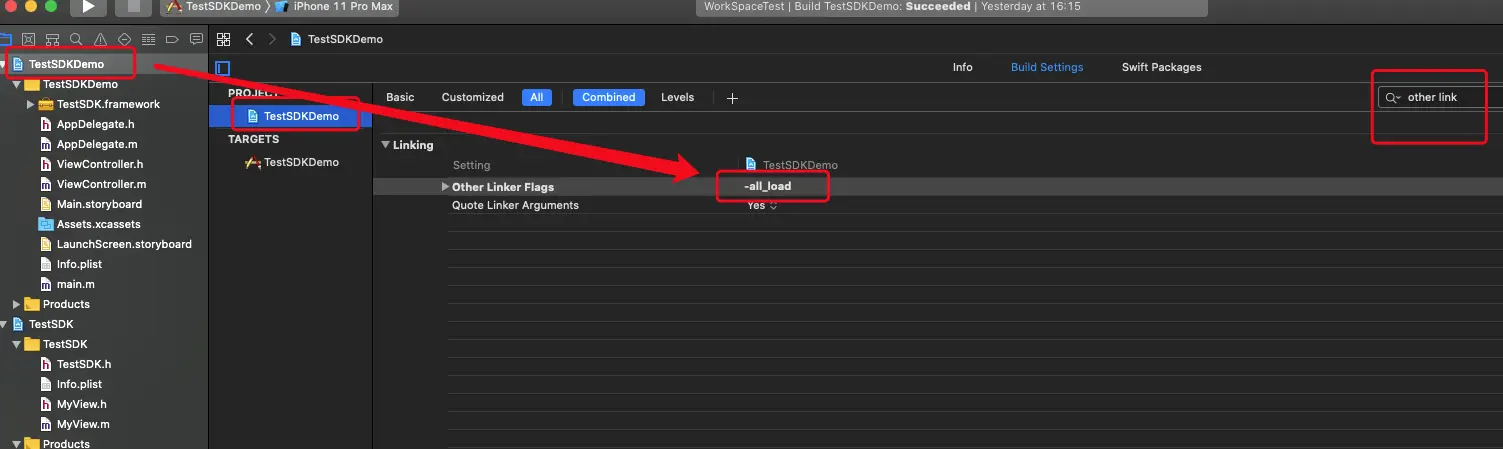Go forward in editor history
Screen dimensions: 1503x449
coord(272,39)
